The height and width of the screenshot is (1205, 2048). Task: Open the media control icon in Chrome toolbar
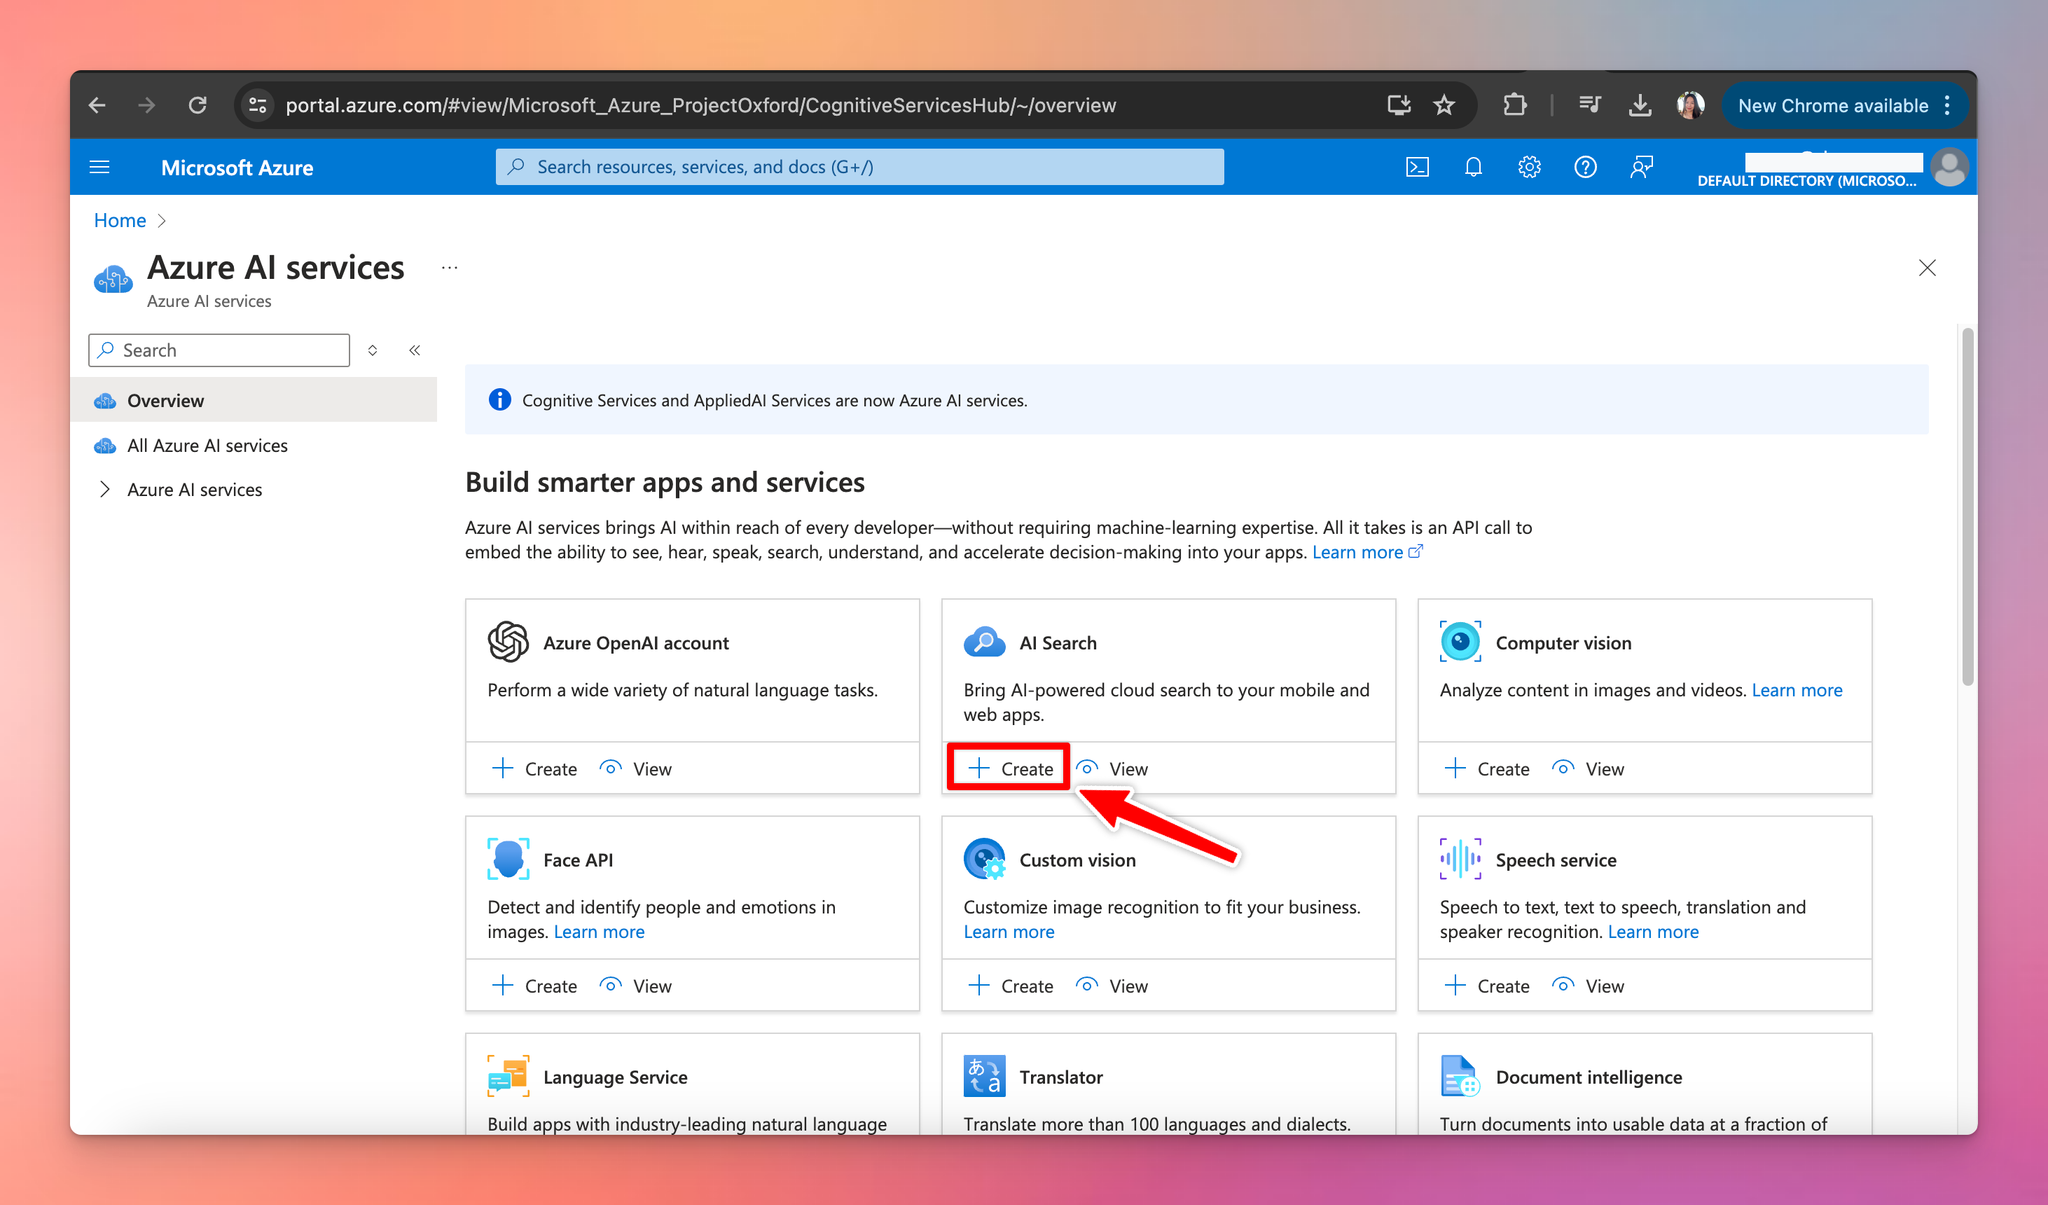(1589, 105)
